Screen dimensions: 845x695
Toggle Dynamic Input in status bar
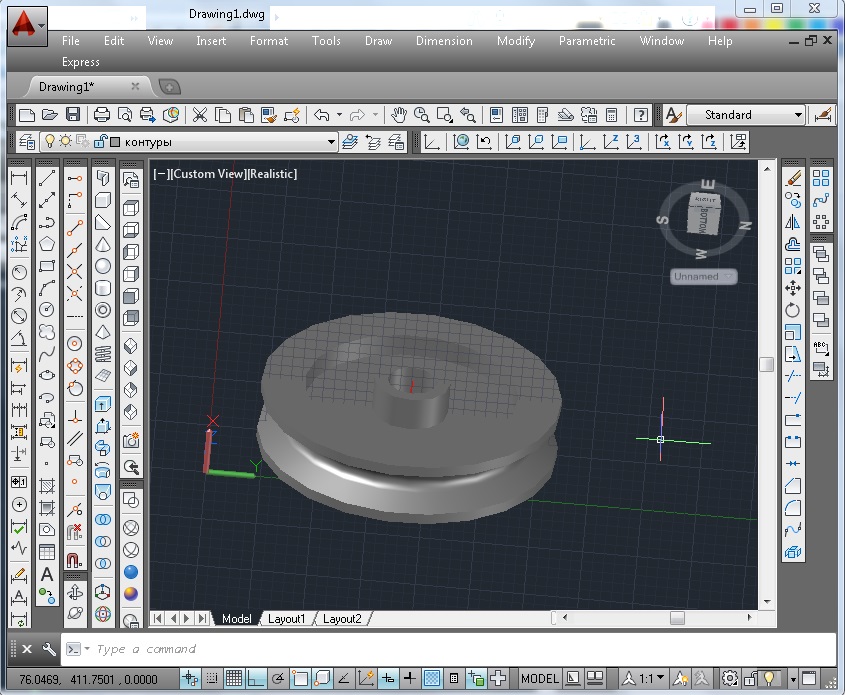(388, 678)
